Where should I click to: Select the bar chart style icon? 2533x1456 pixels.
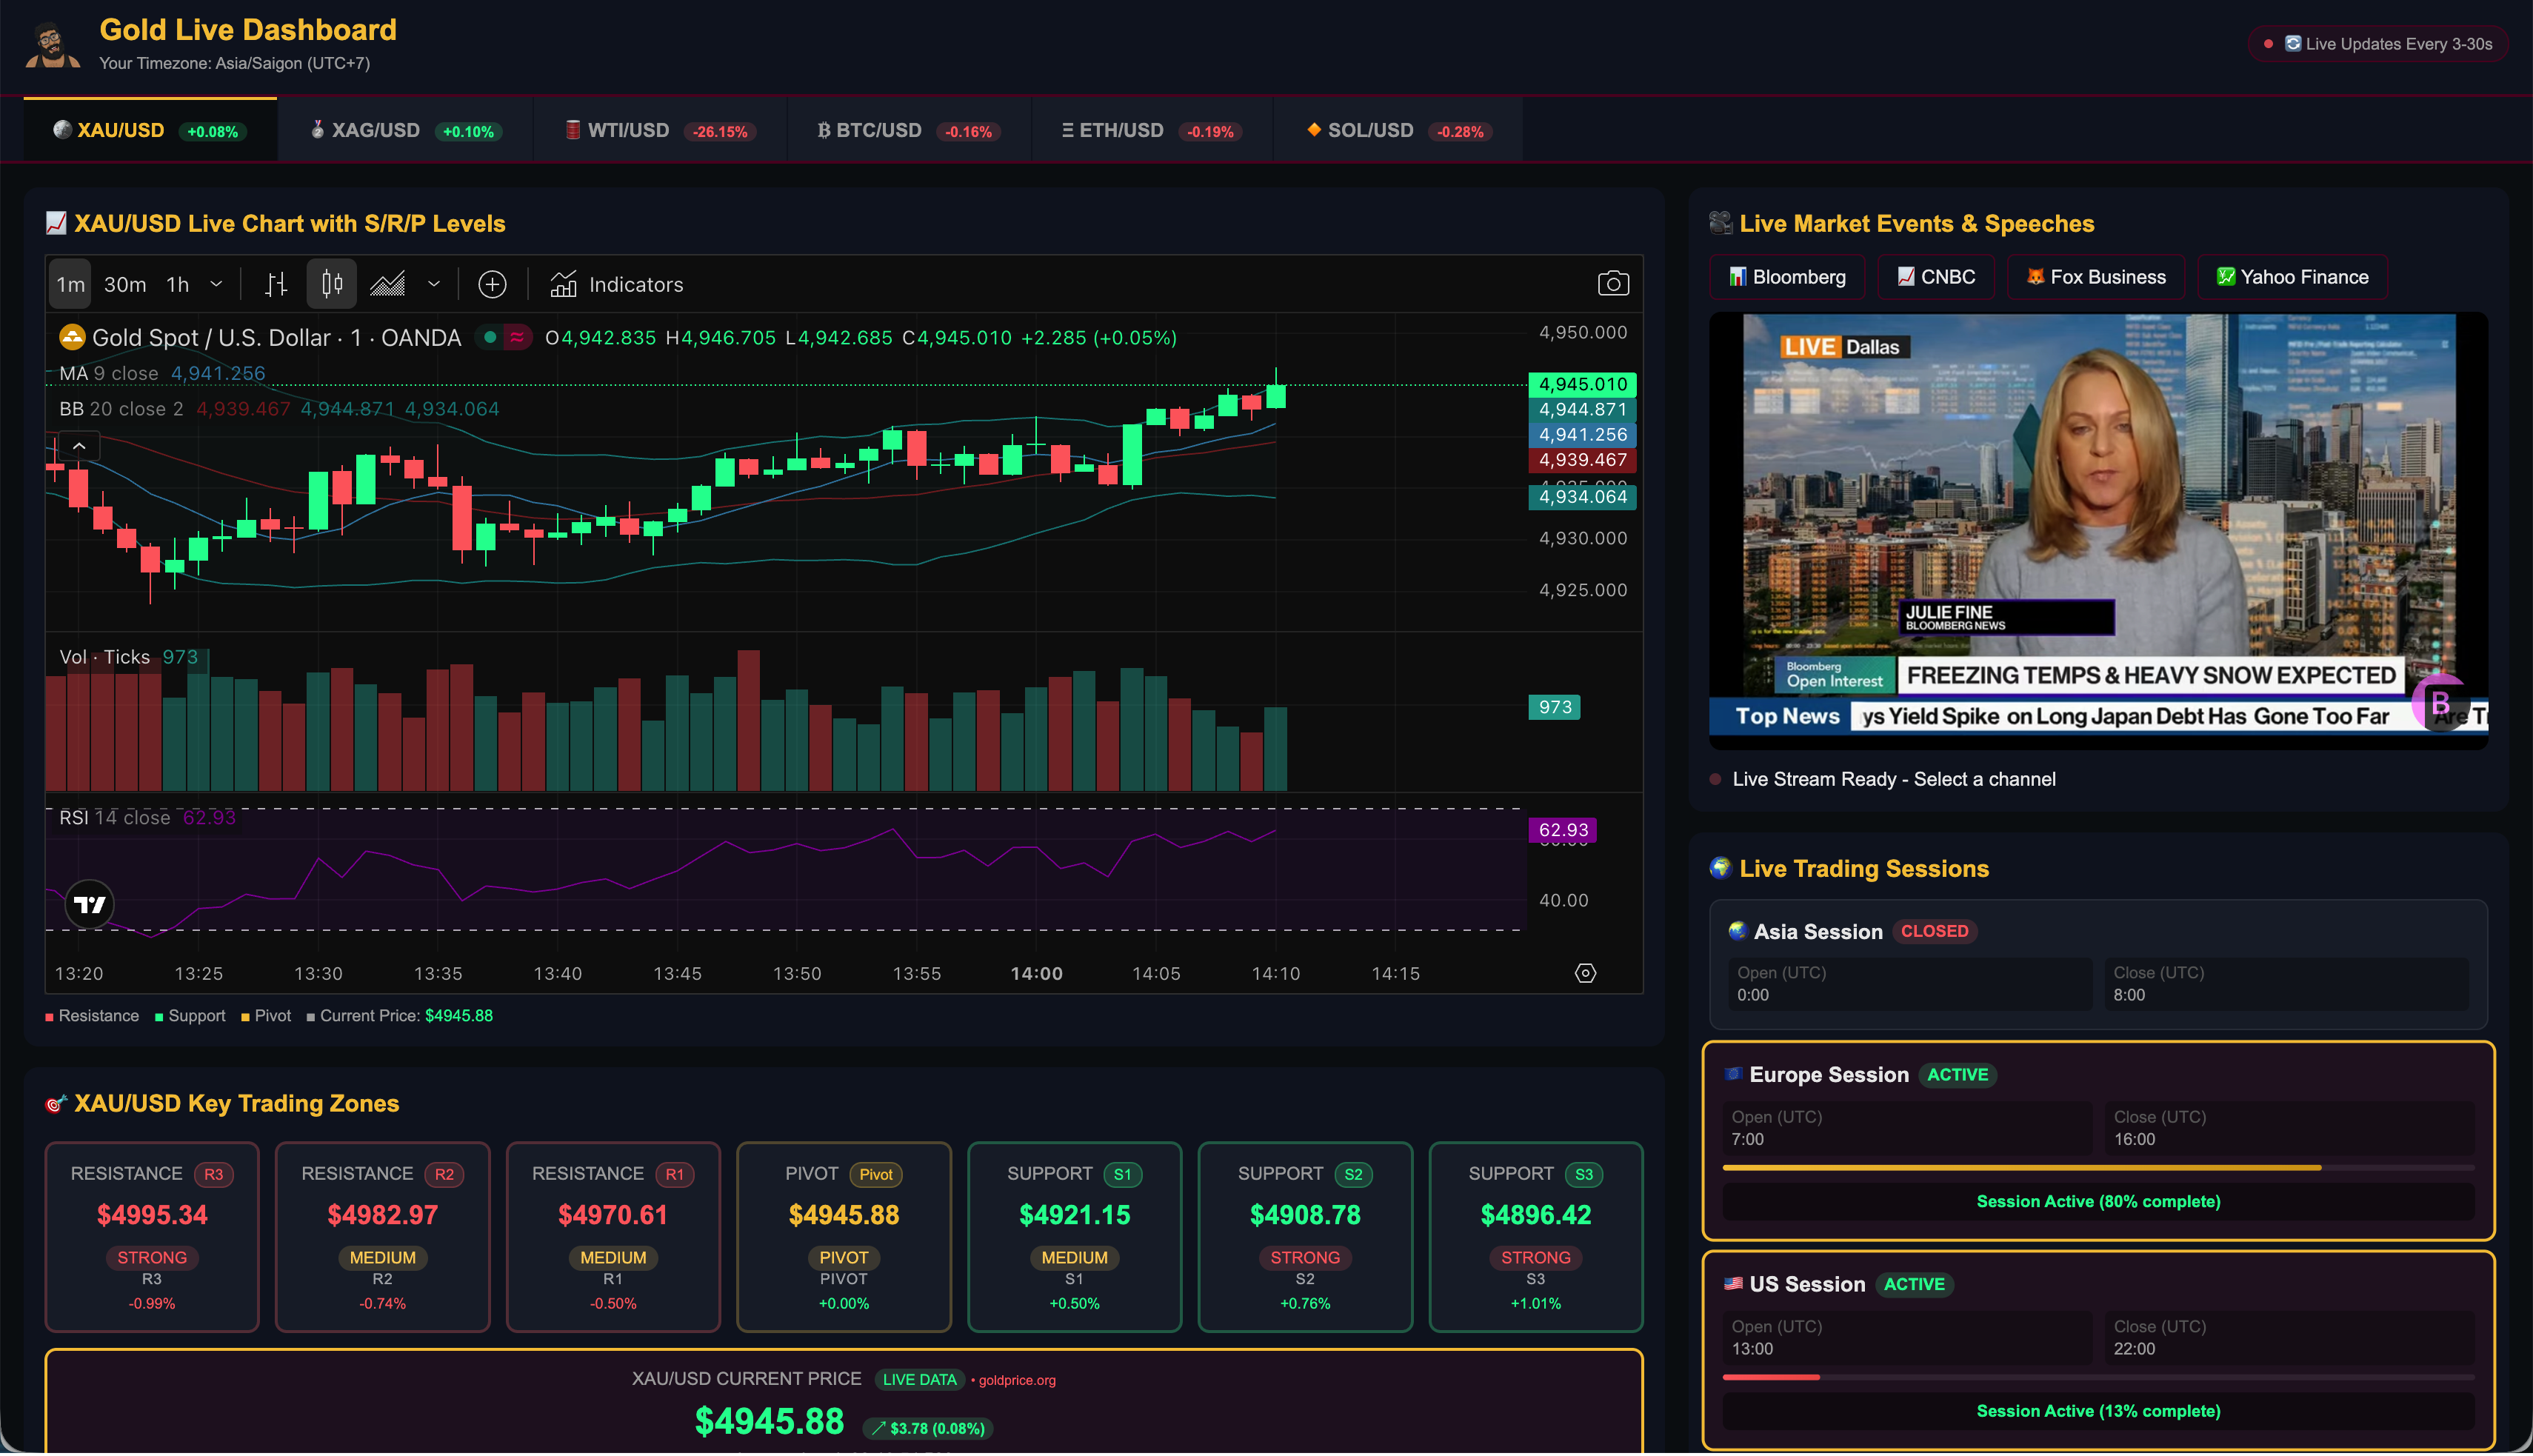(275, 284)
